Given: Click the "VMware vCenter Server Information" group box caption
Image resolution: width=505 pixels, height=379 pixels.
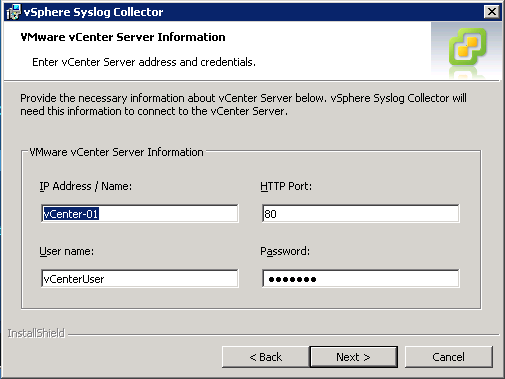Looking at the screenshot, I should (116, 152).
